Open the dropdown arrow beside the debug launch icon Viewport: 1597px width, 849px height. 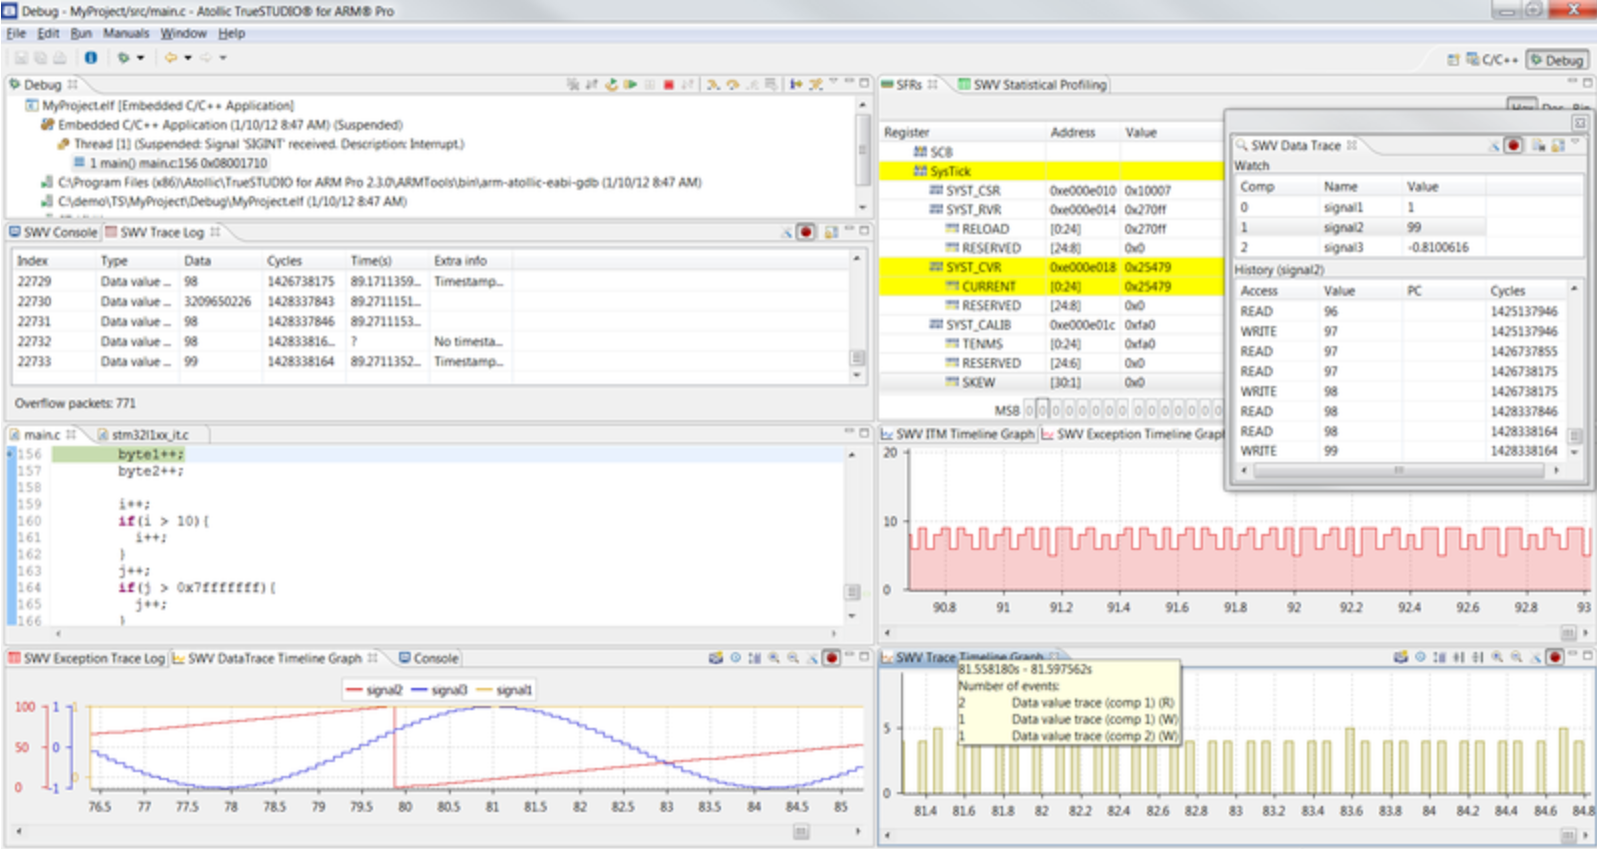(x=140, y=58)
